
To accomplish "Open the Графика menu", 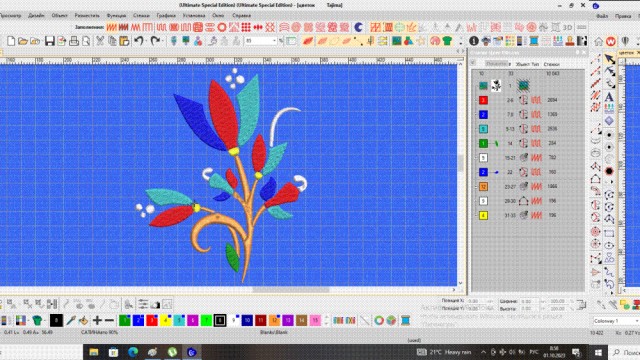I will click(x=166, y=16).
